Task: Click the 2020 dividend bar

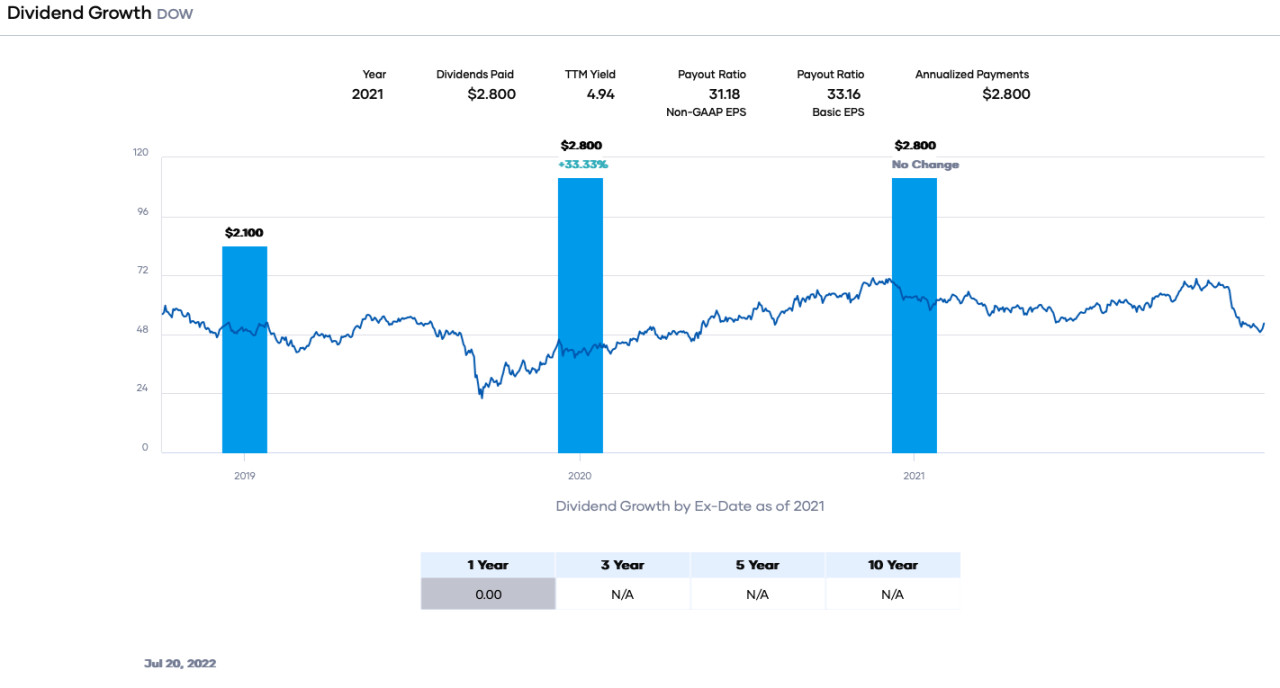Action: point(580,315)
